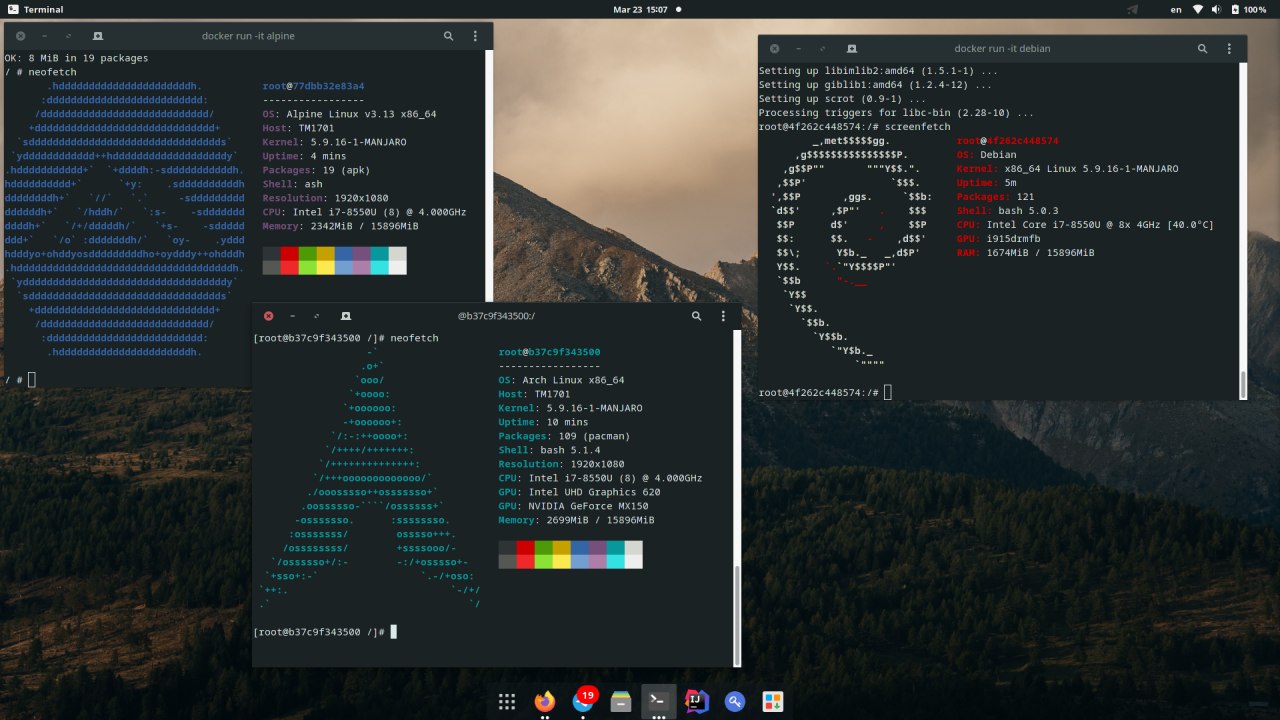
Task: Click scrollbar thumb in the debian terminal
Action: (x=1243, y=384)
